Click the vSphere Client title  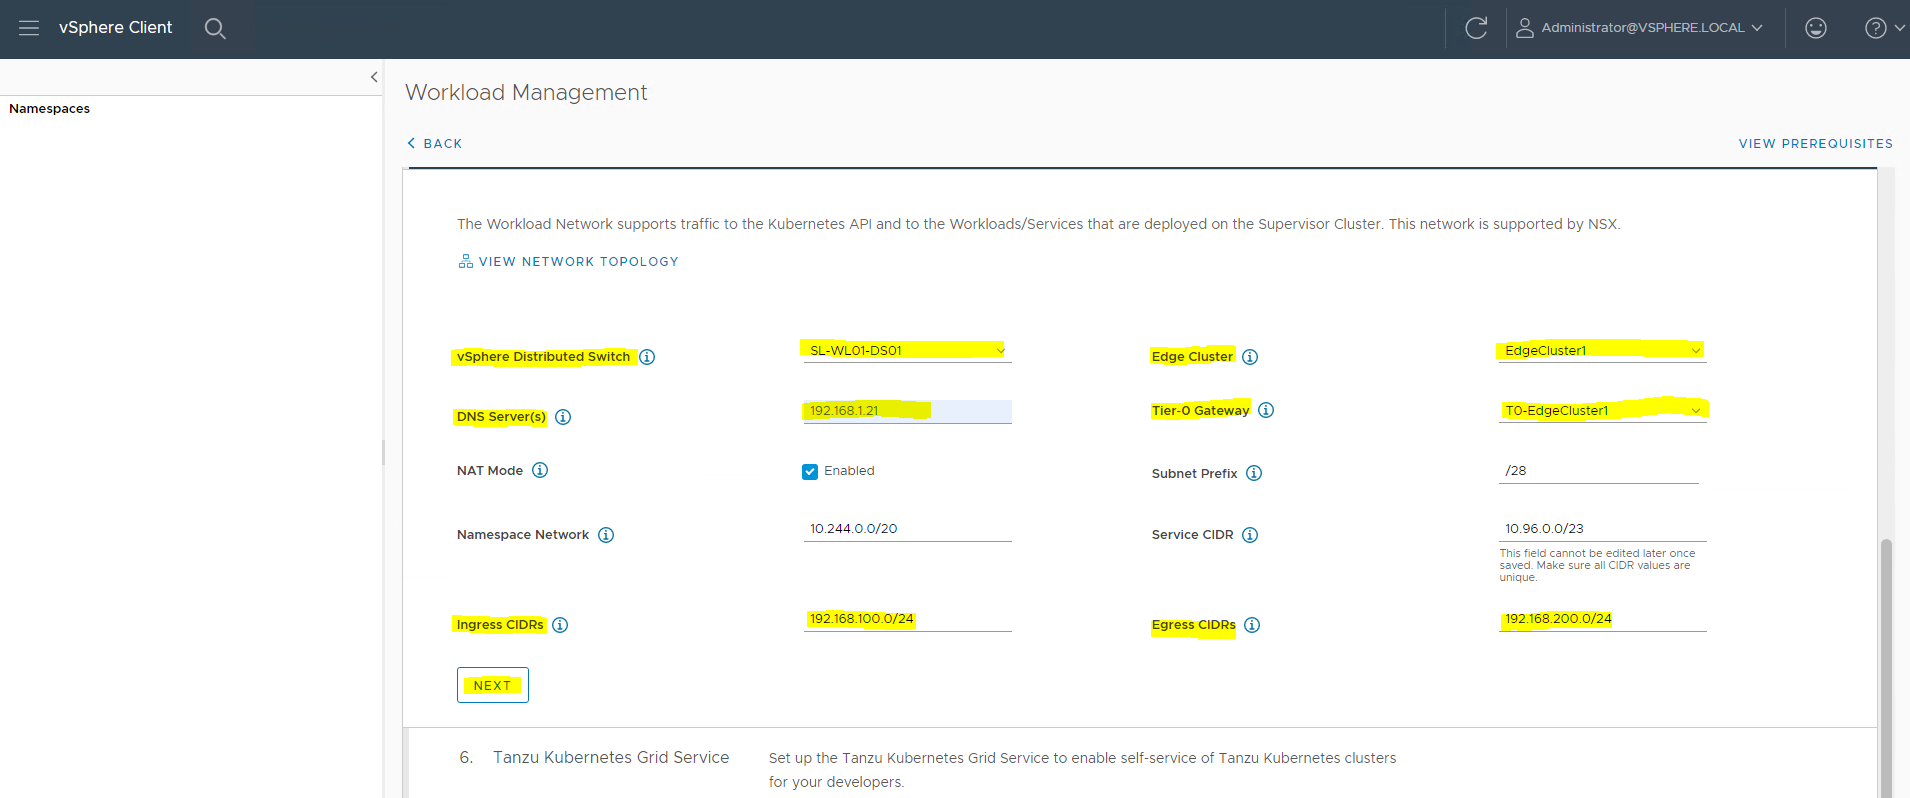(116, 28)
